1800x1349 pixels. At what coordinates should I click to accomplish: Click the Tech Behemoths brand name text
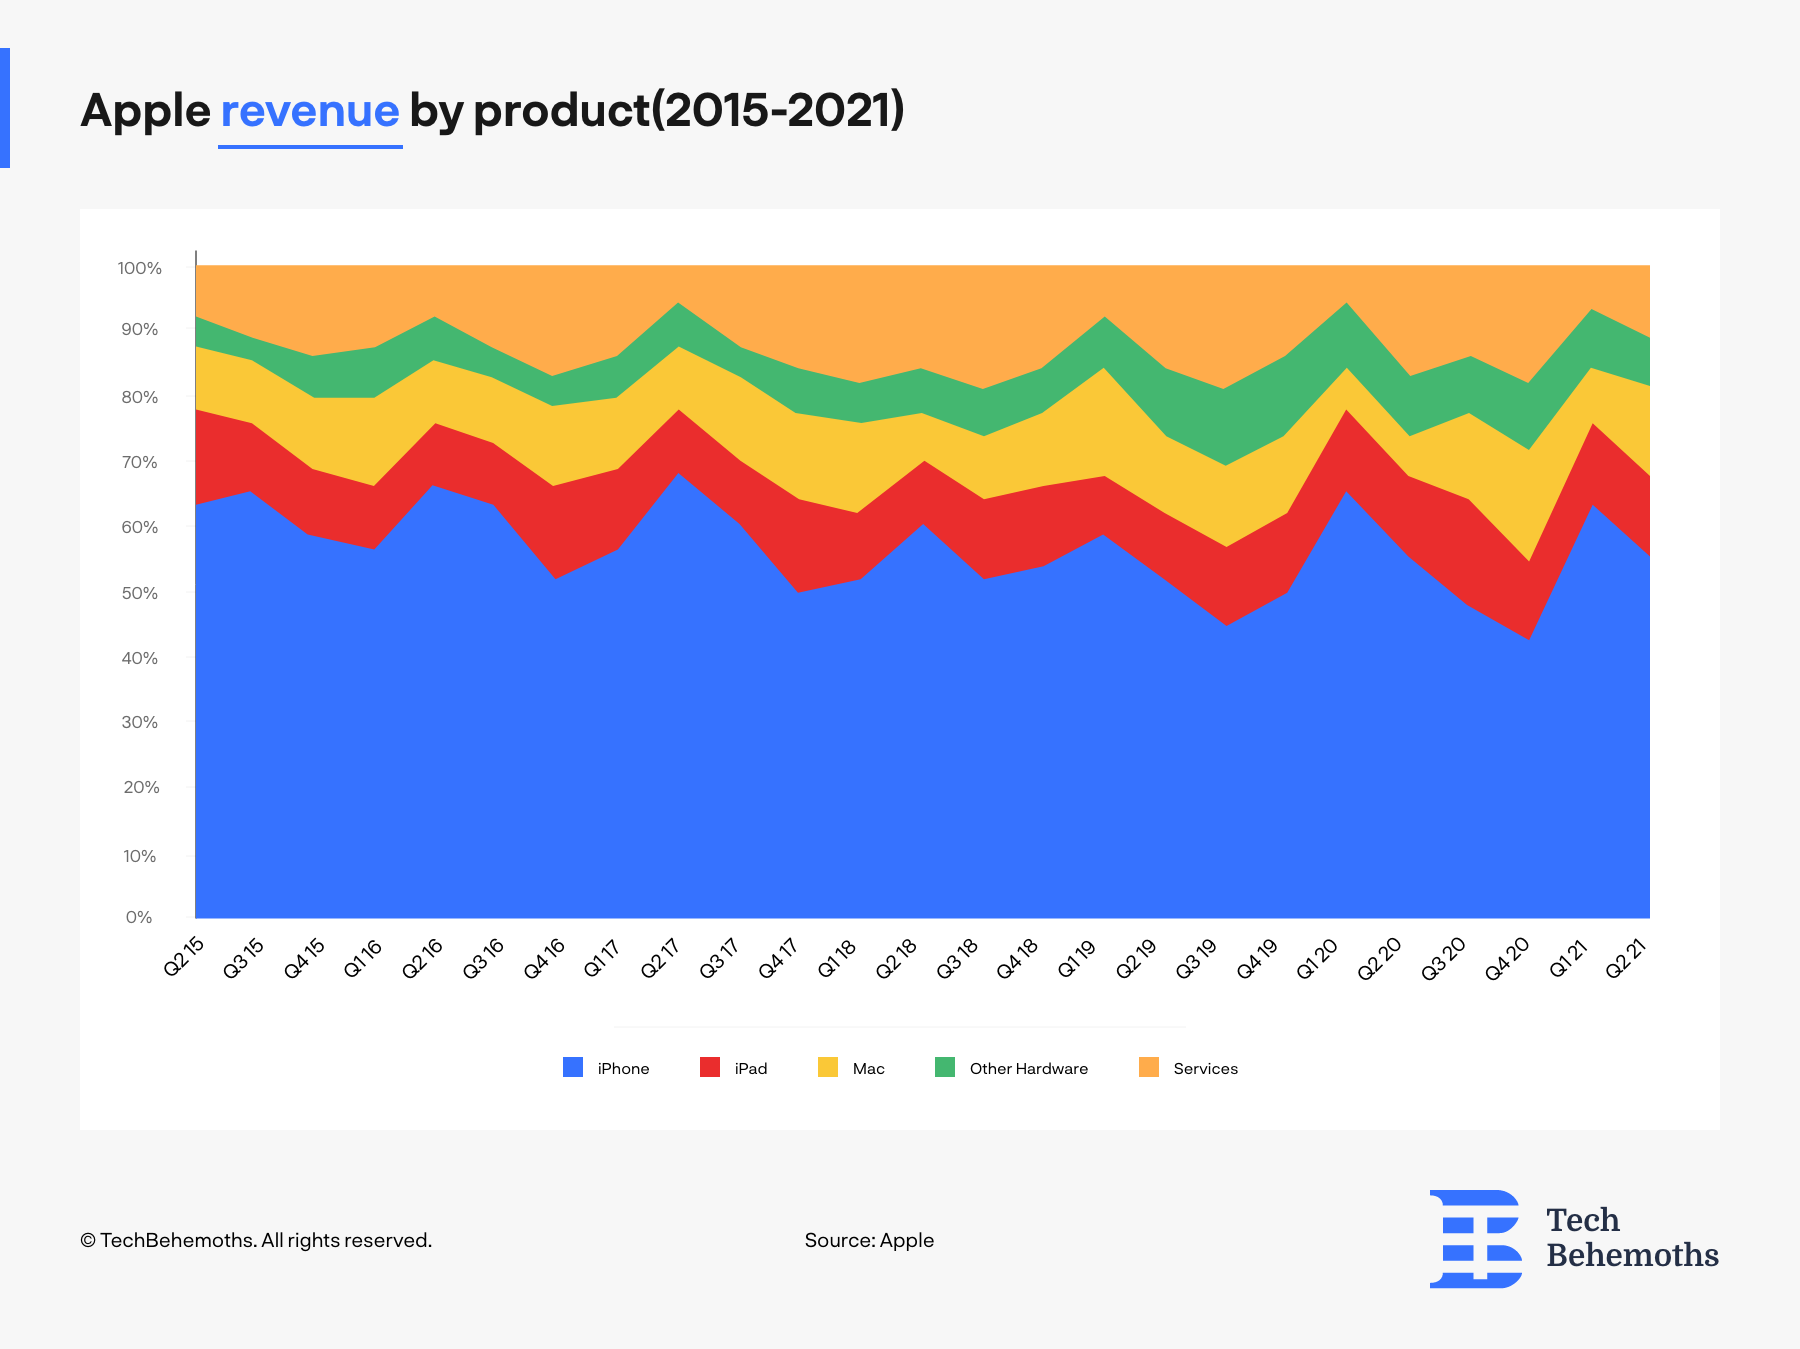tap(1632, 1238)
